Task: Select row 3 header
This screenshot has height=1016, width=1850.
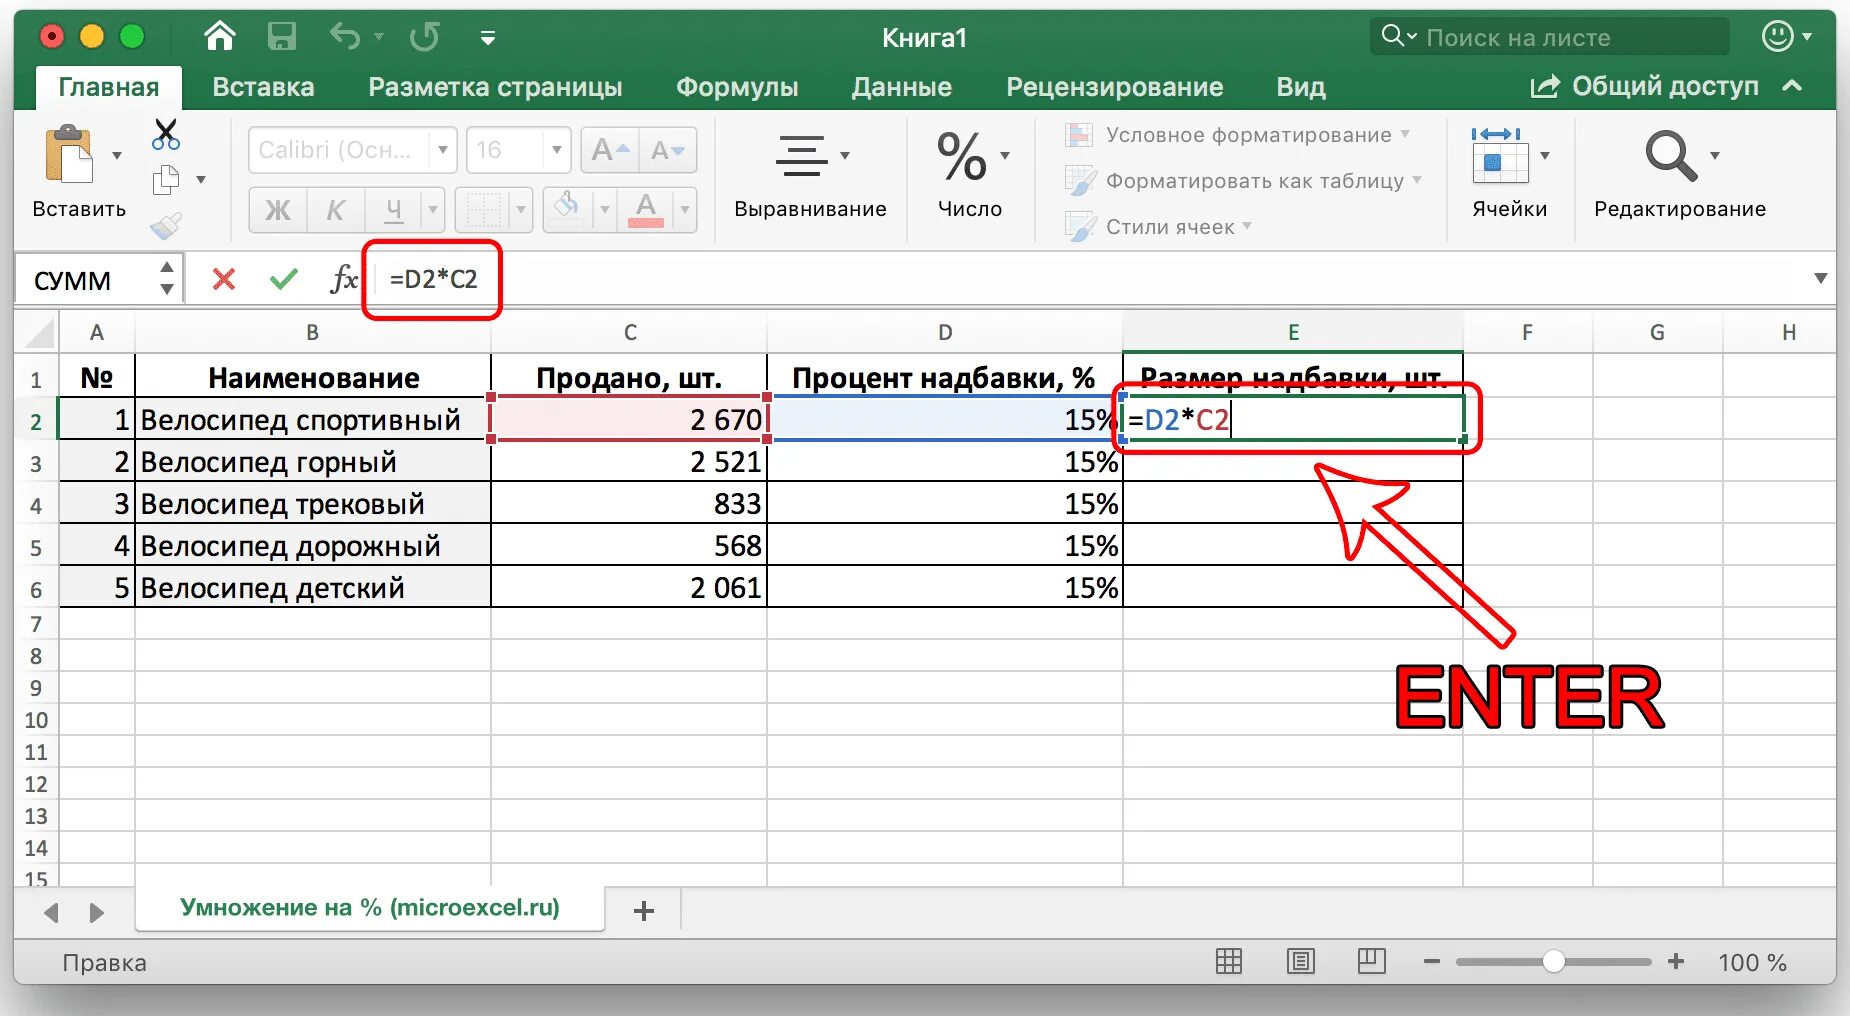Action: 36,464
